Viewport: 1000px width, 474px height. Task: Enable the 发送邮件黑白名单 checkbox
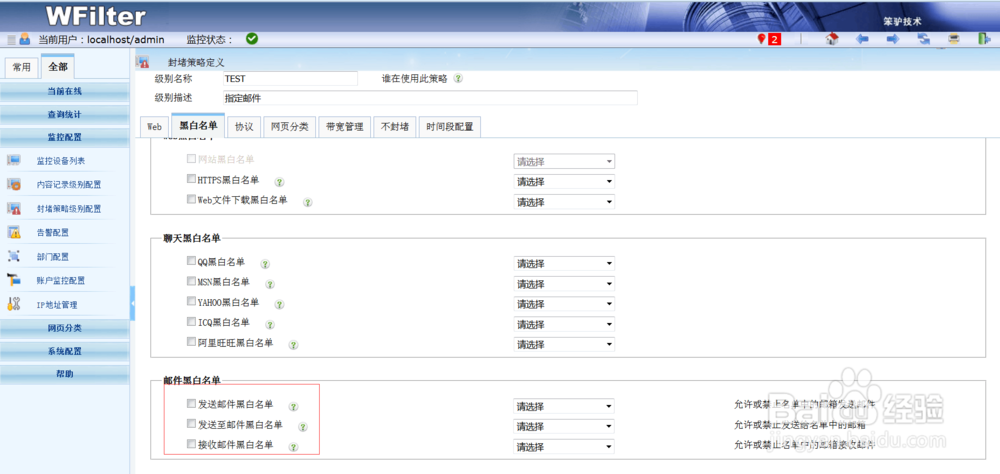191,403
